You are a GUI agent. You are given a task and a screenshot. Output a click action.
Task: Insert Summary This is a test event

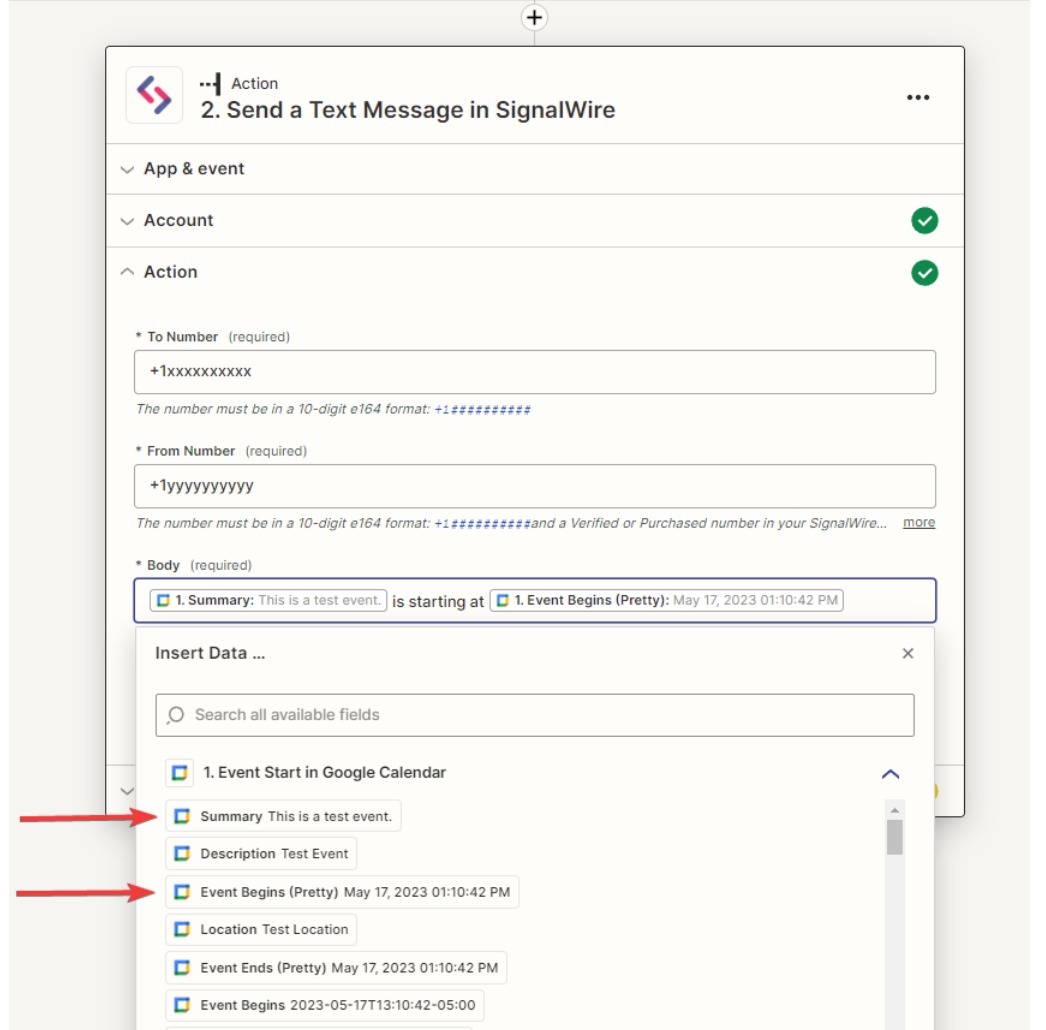pos(284,816)
